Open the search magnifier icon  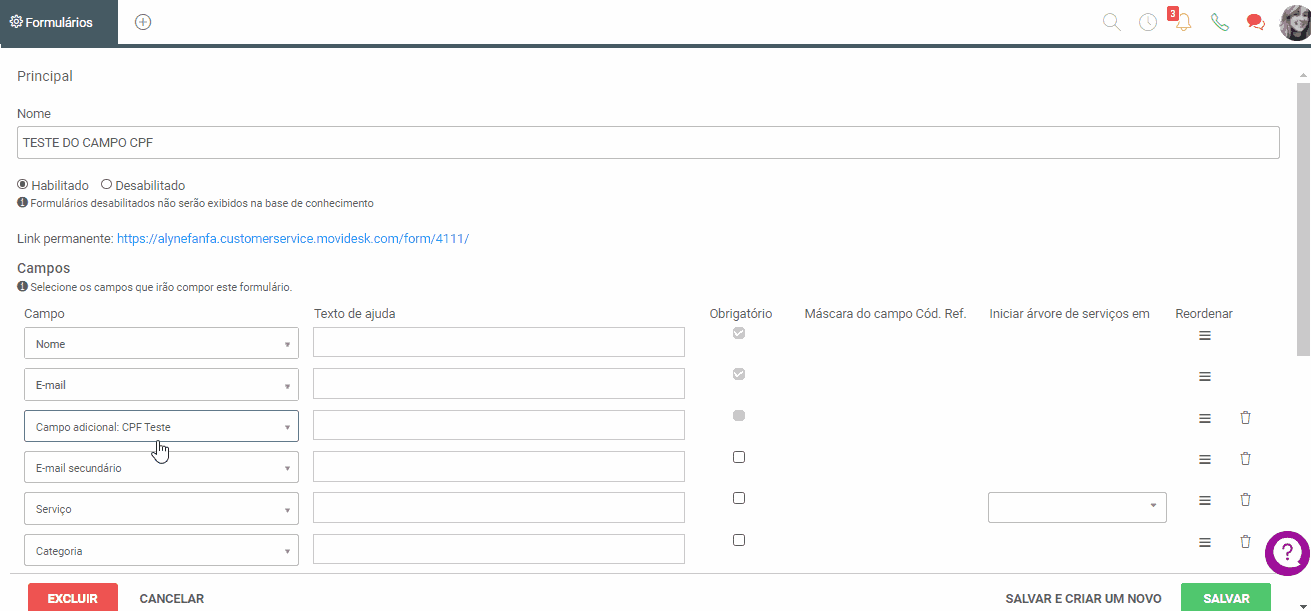(1111, 22)
